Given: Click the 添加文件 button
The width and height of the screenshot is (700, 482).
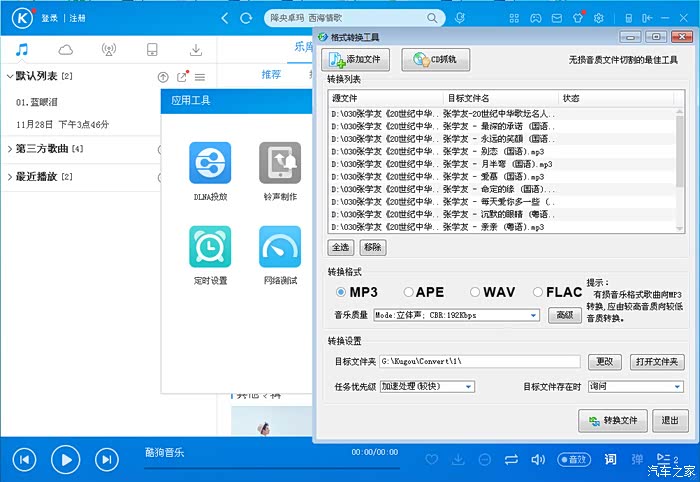Looking at the screenshot, I should (x=356, y=60).
